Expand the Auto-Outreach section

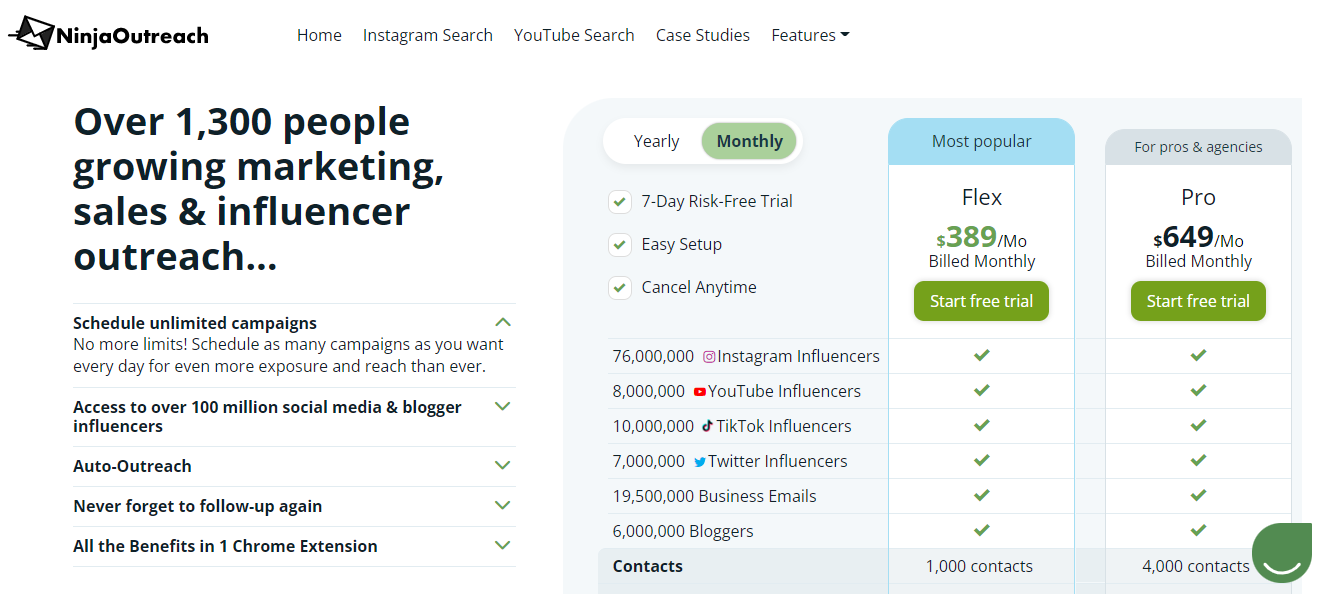pos(503,465)
